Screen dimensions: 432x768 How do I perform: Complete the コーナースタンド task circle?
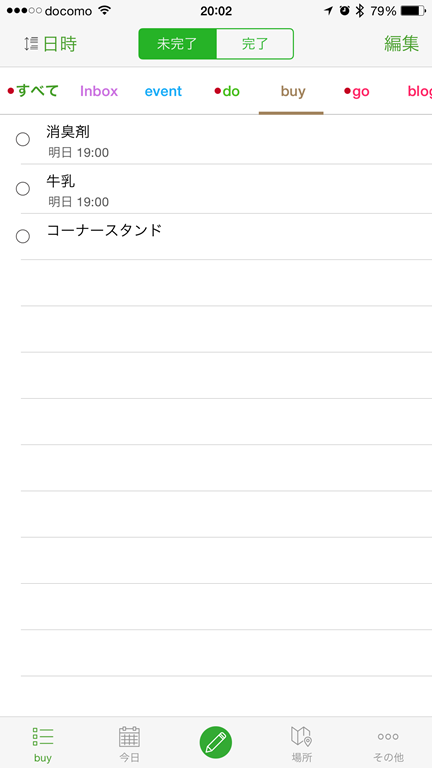(23, 237)
